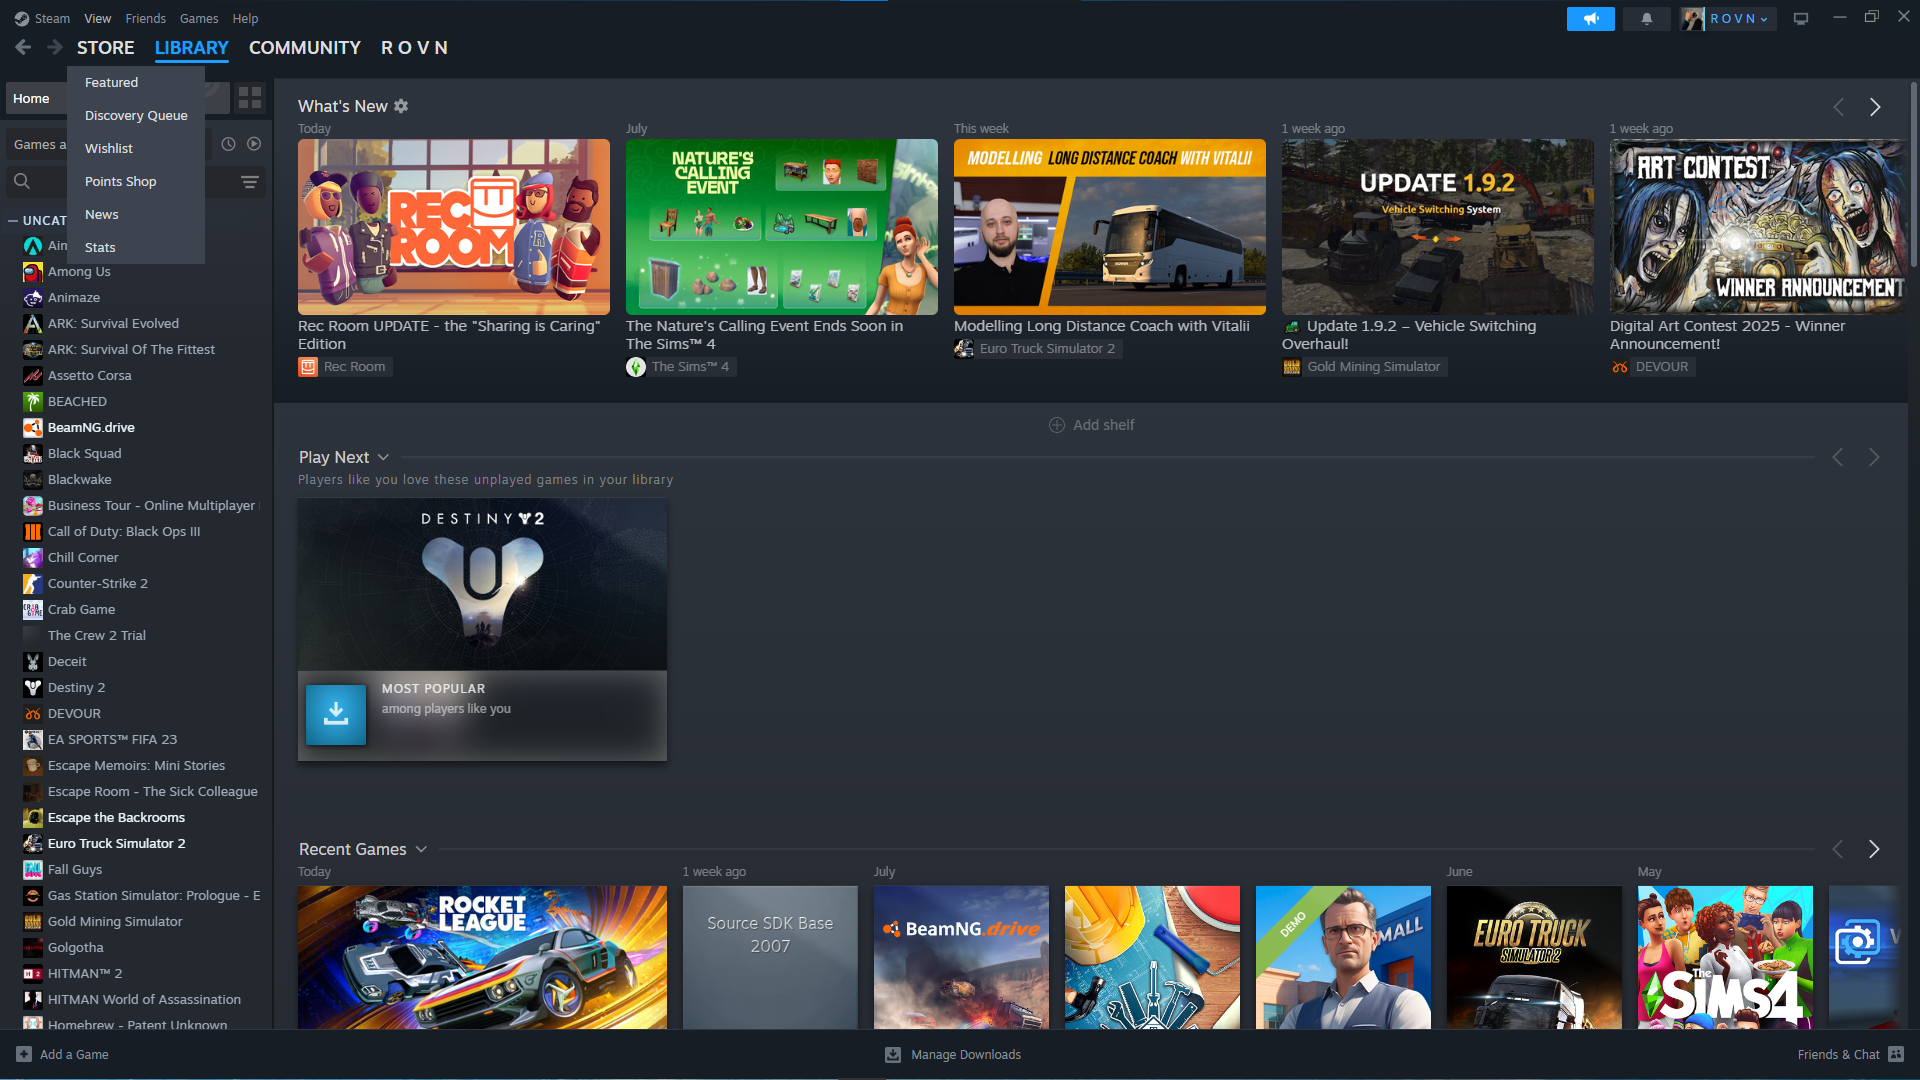The image size is (1920, 1080).
Task: Click Destiny 2 download install button
Action: tap(336, 714)
